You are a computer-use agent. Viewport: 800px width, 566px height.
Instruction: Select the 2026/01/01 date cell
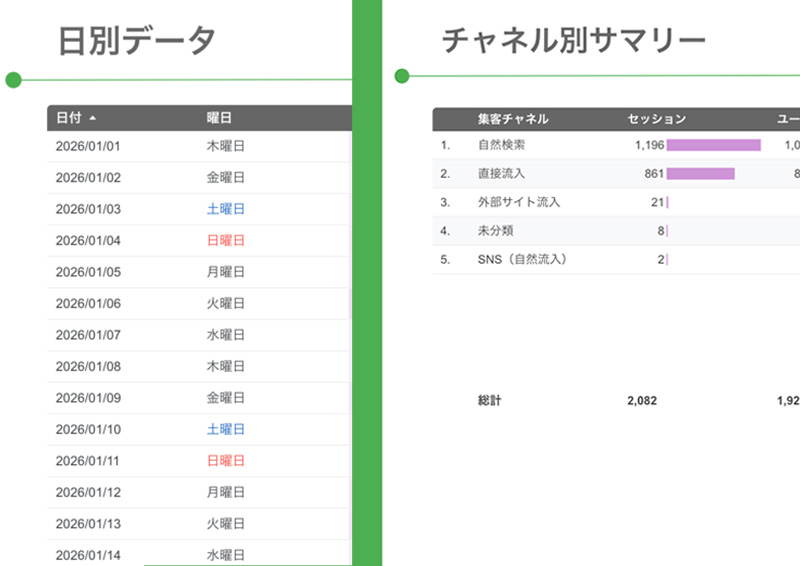(x=88, y=146)
